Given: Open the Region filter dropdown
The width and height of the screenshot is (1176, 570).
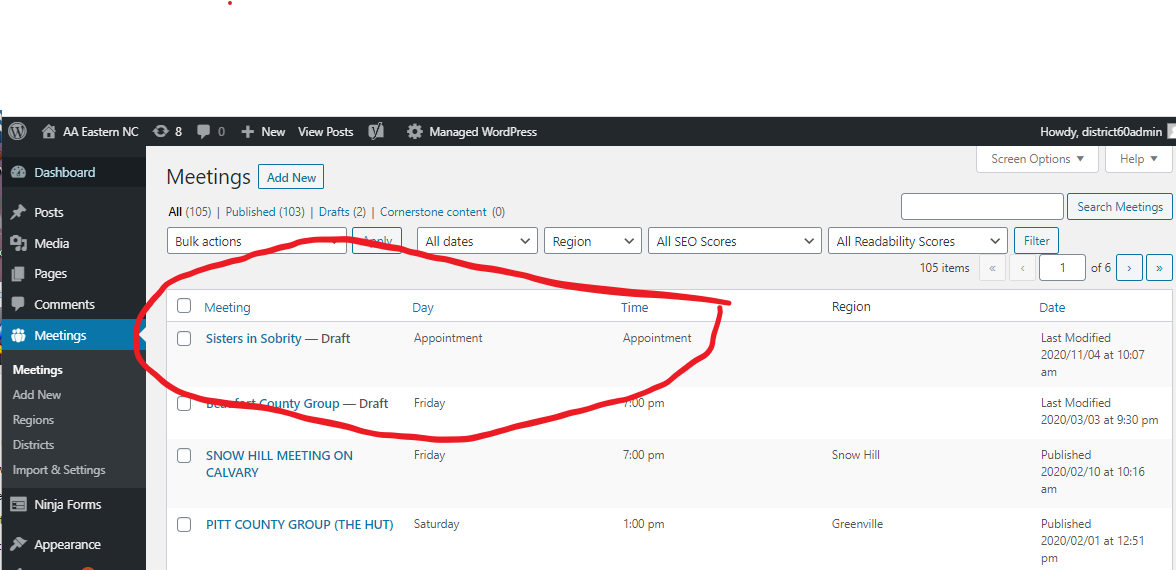Looking at the screenshot, I should [592, 242].
